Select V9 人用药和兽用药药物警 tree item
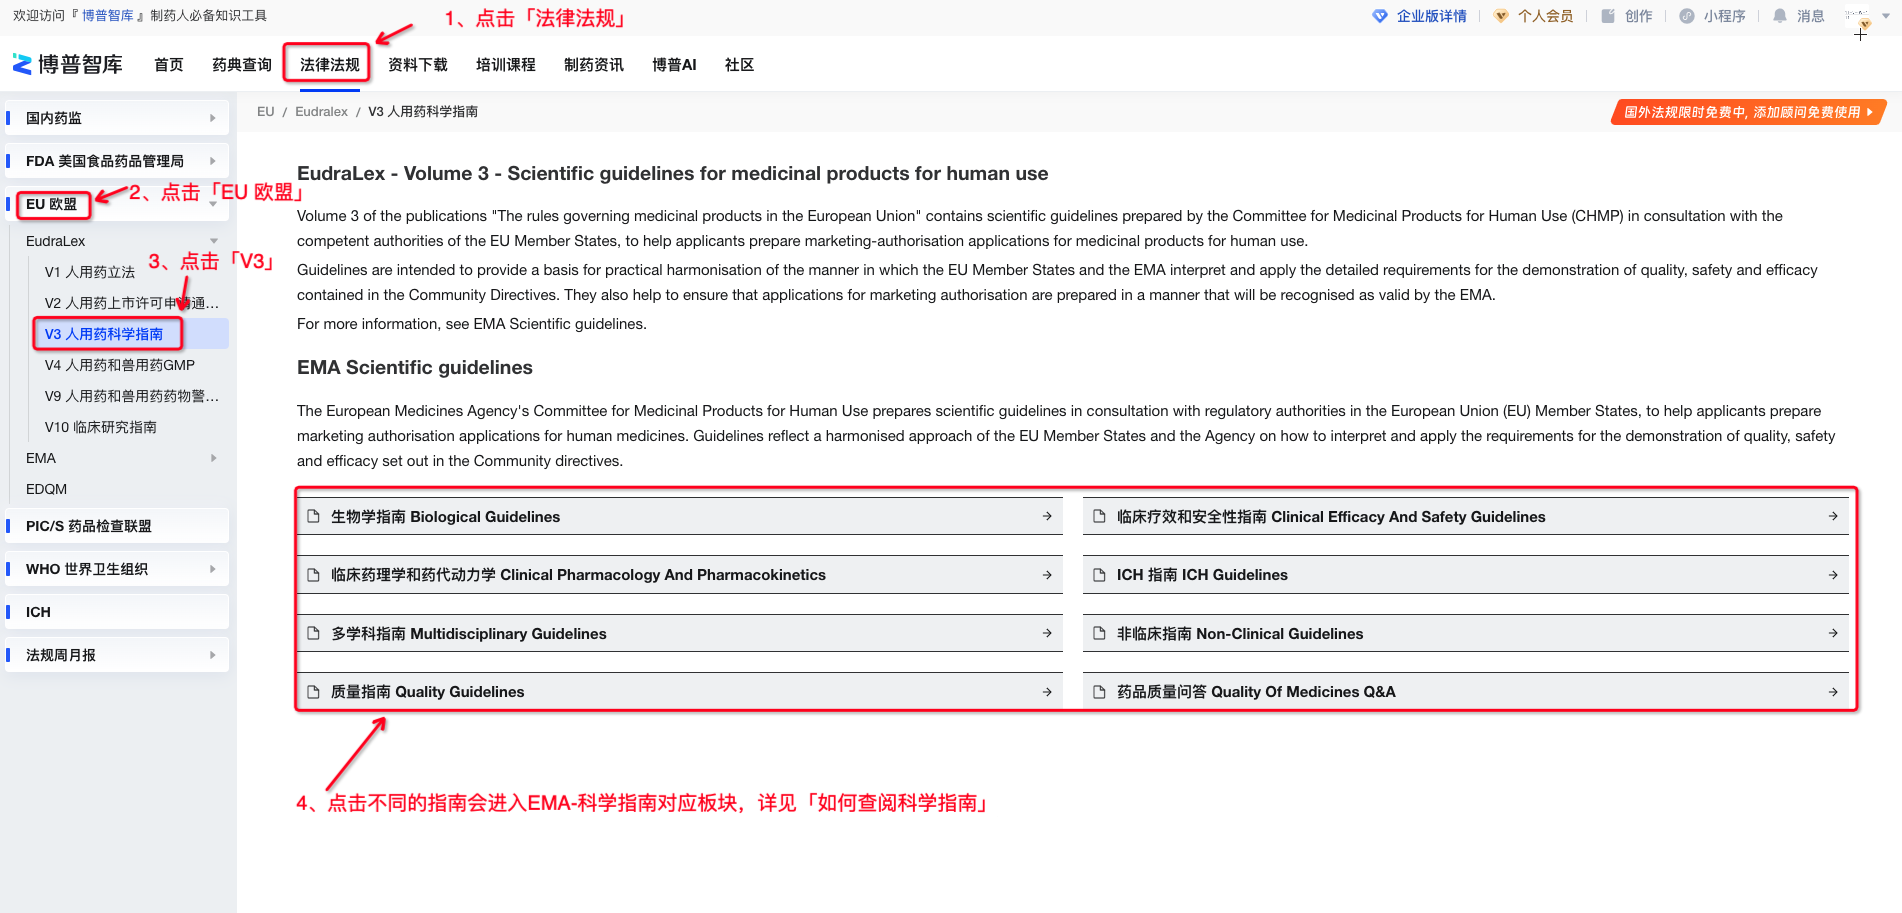The width and height of the screenshot is (1902, 913). pos(132,396)
